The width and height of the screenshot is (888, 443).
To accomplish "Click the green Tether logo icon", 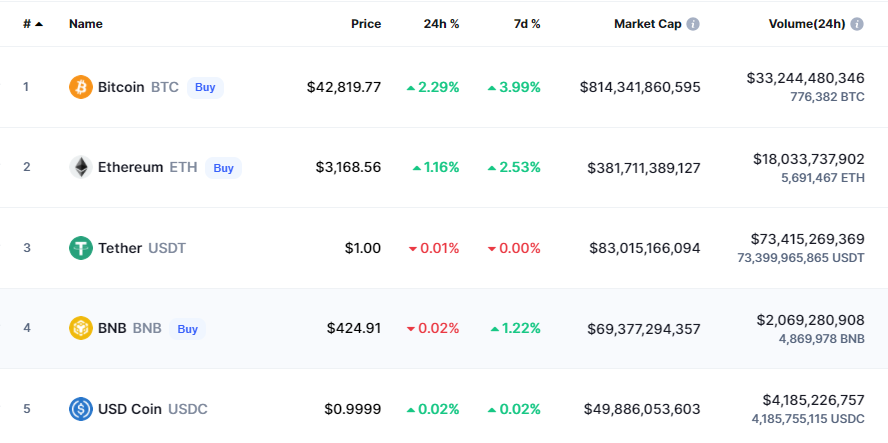I will coord(80,248).
